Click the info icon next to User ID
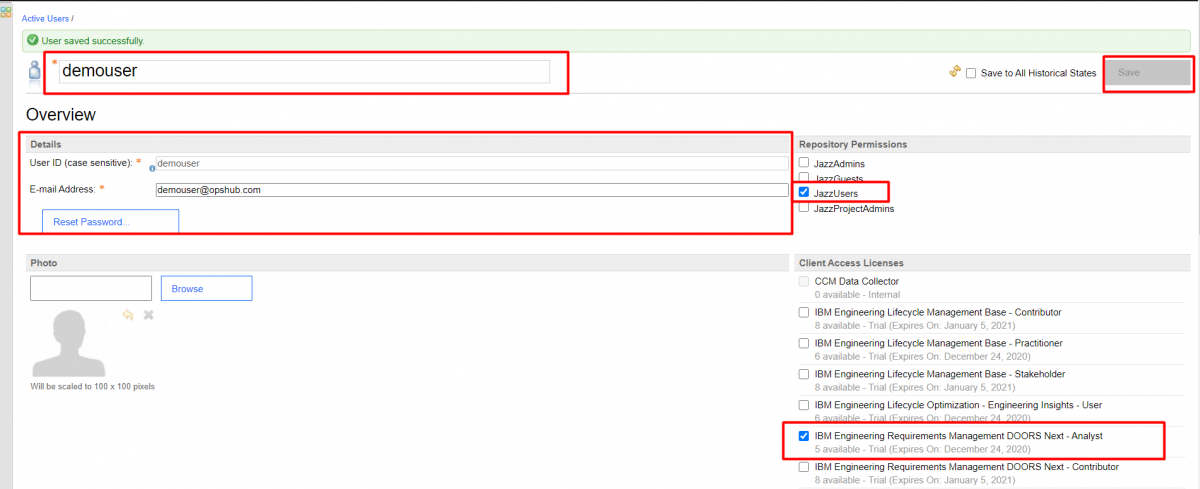The height and width of the screenshot is (489, 1200). tap(152, 168)
